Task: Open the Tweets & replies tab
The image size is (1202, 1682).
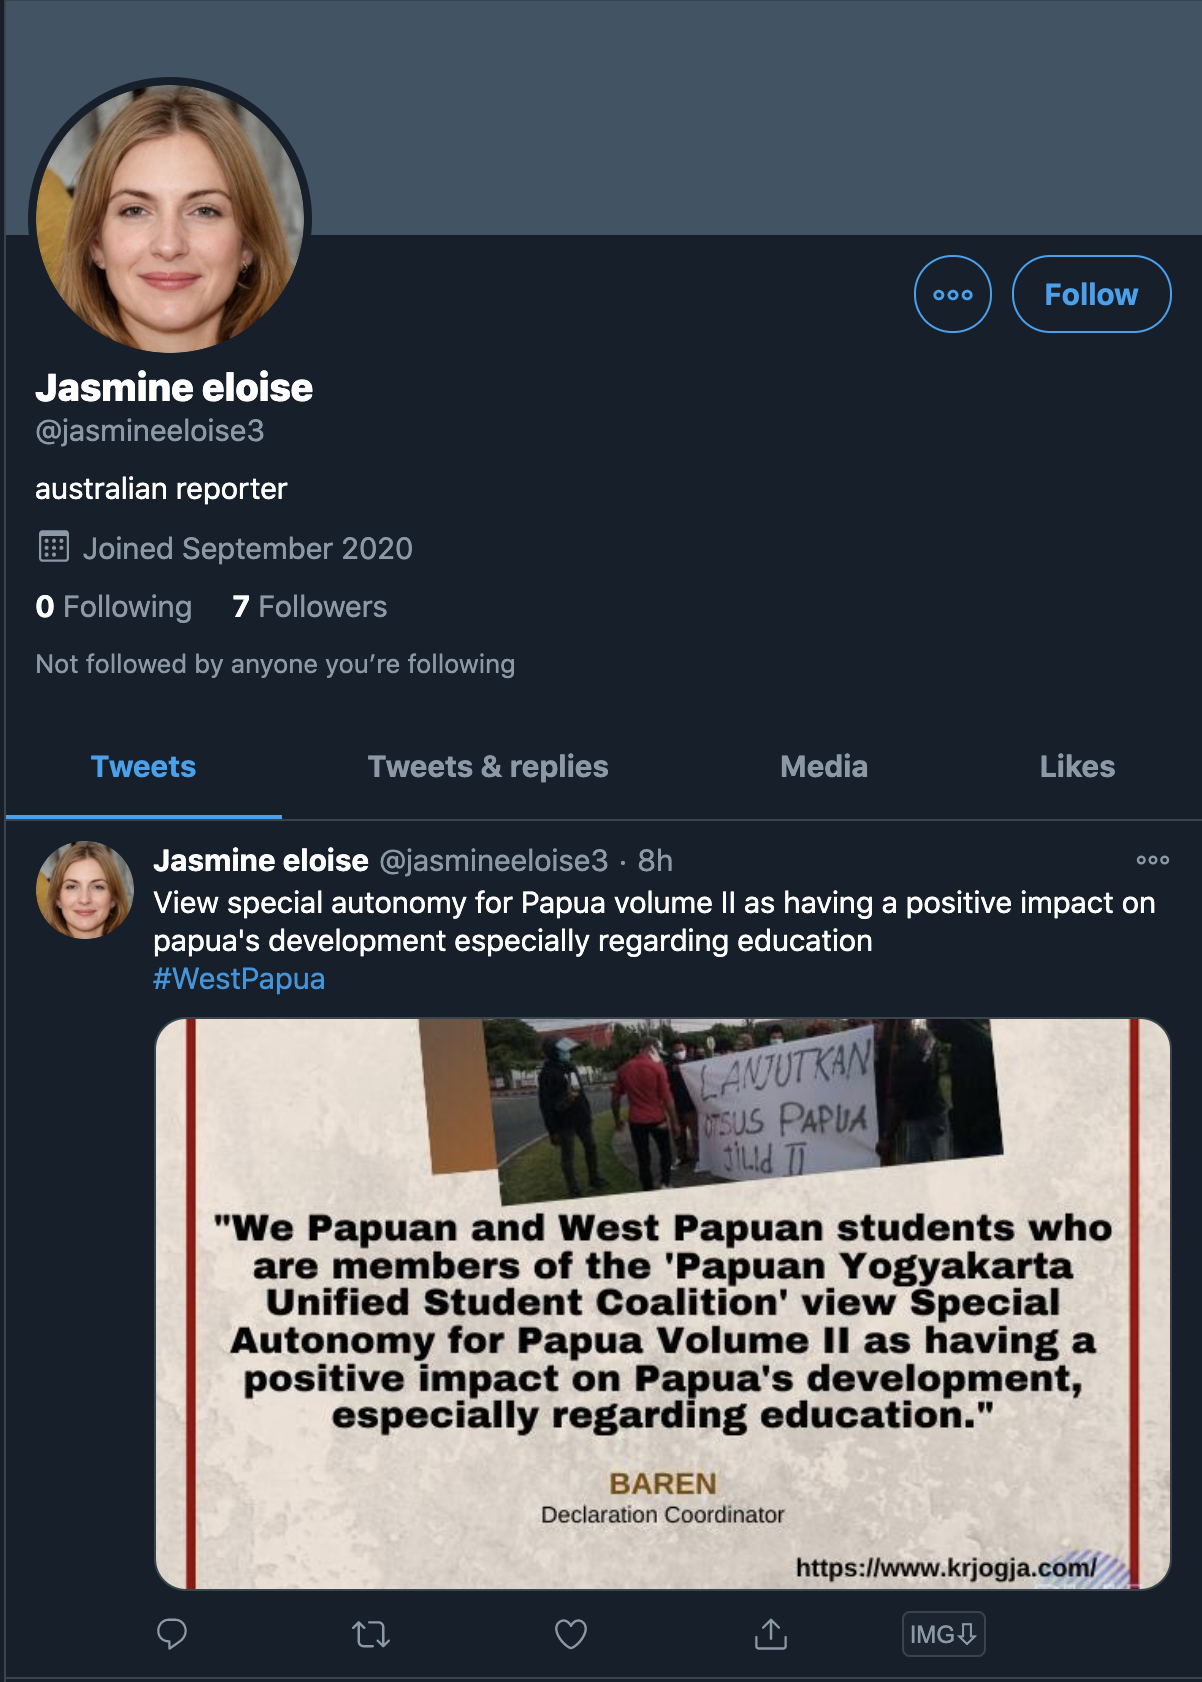Action: (488, 767)
